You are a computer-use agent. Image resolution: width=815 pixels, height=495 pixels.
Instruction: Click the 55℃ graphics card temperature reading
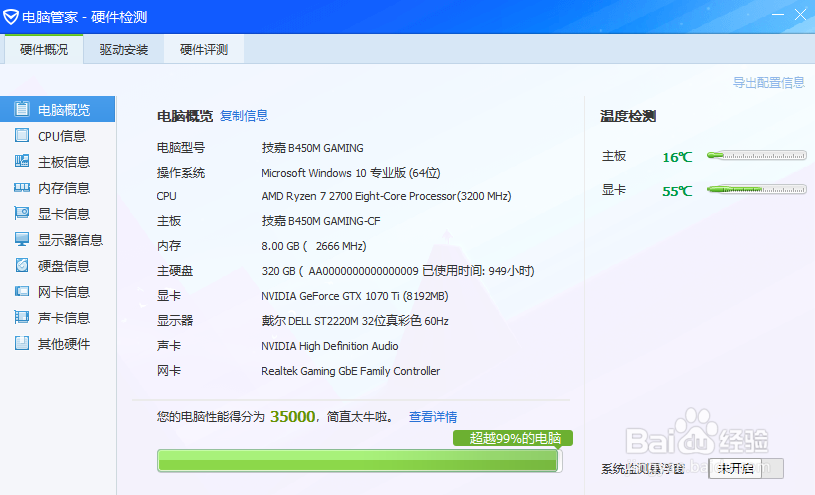pyautogui.click(x=677, y=191)
